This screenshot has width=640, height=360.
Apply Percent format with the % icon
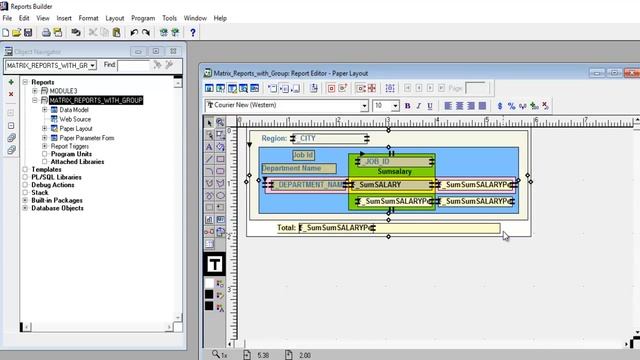(511, 106)
